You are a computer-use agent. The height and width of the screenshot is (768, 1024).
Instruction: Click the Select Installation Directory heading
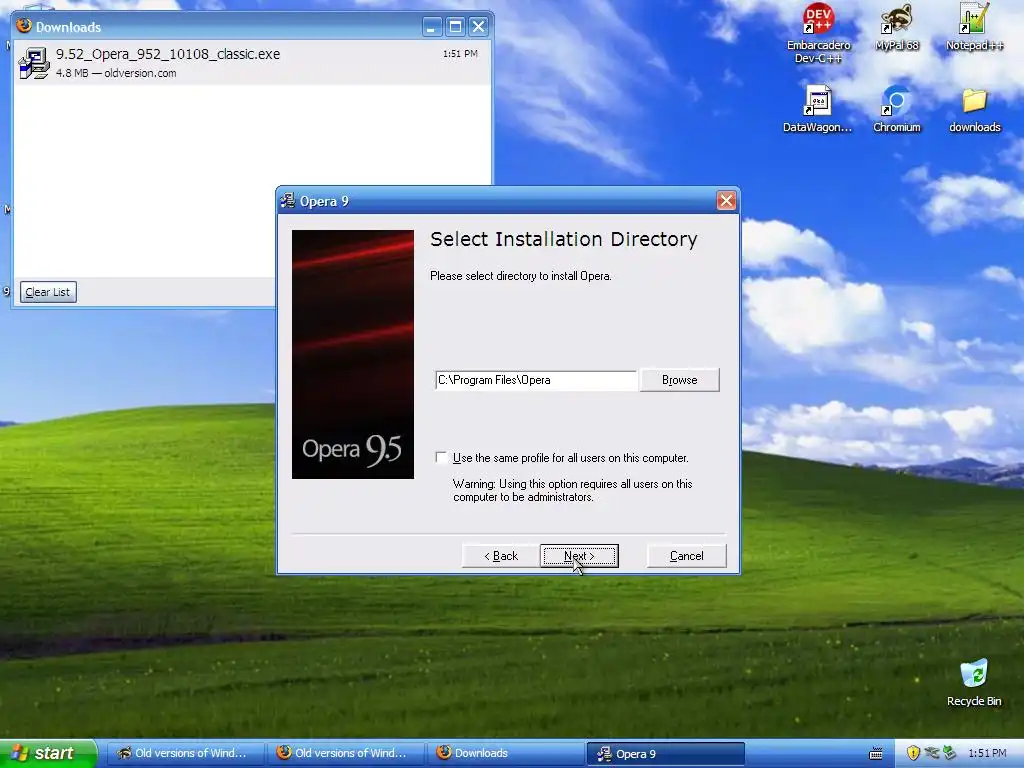(564, 239)
